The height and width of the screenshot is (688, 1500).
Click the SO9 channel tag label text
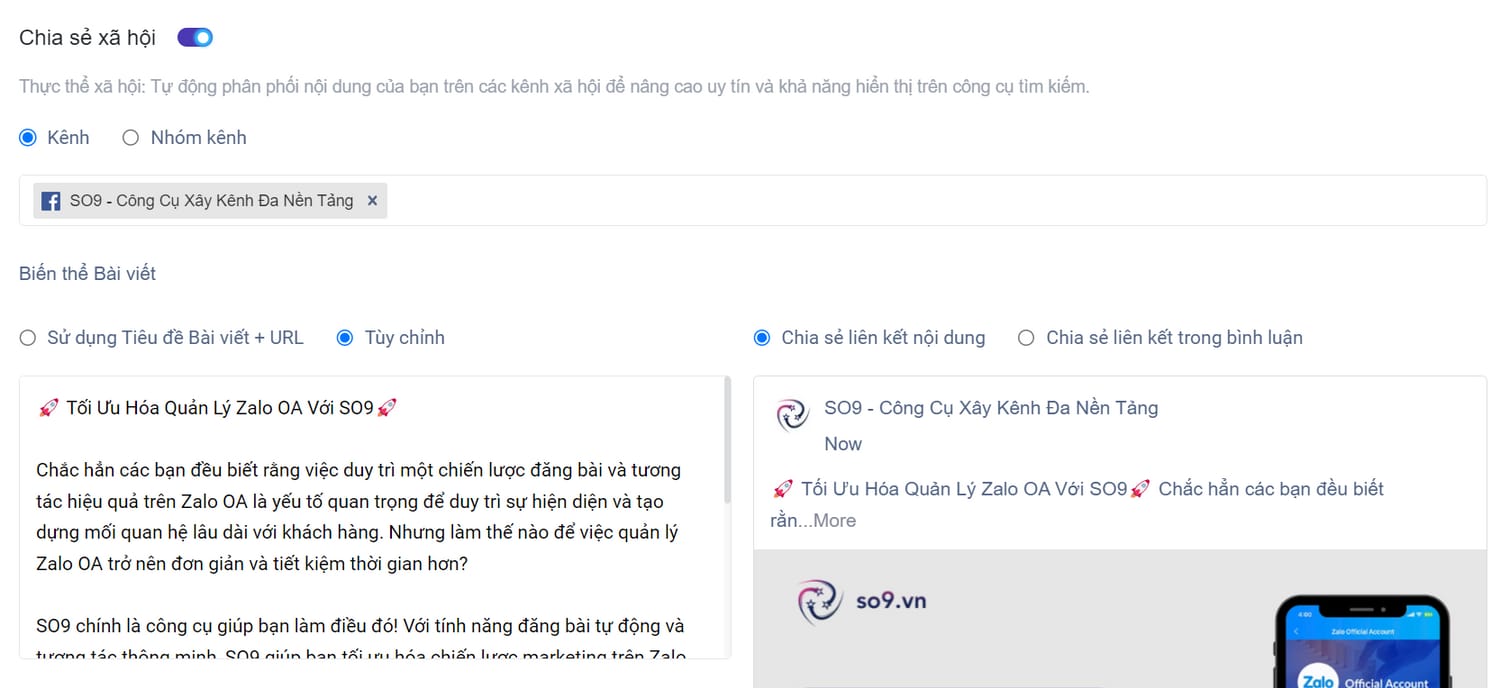pyautogui.click(x=211, y=200)
